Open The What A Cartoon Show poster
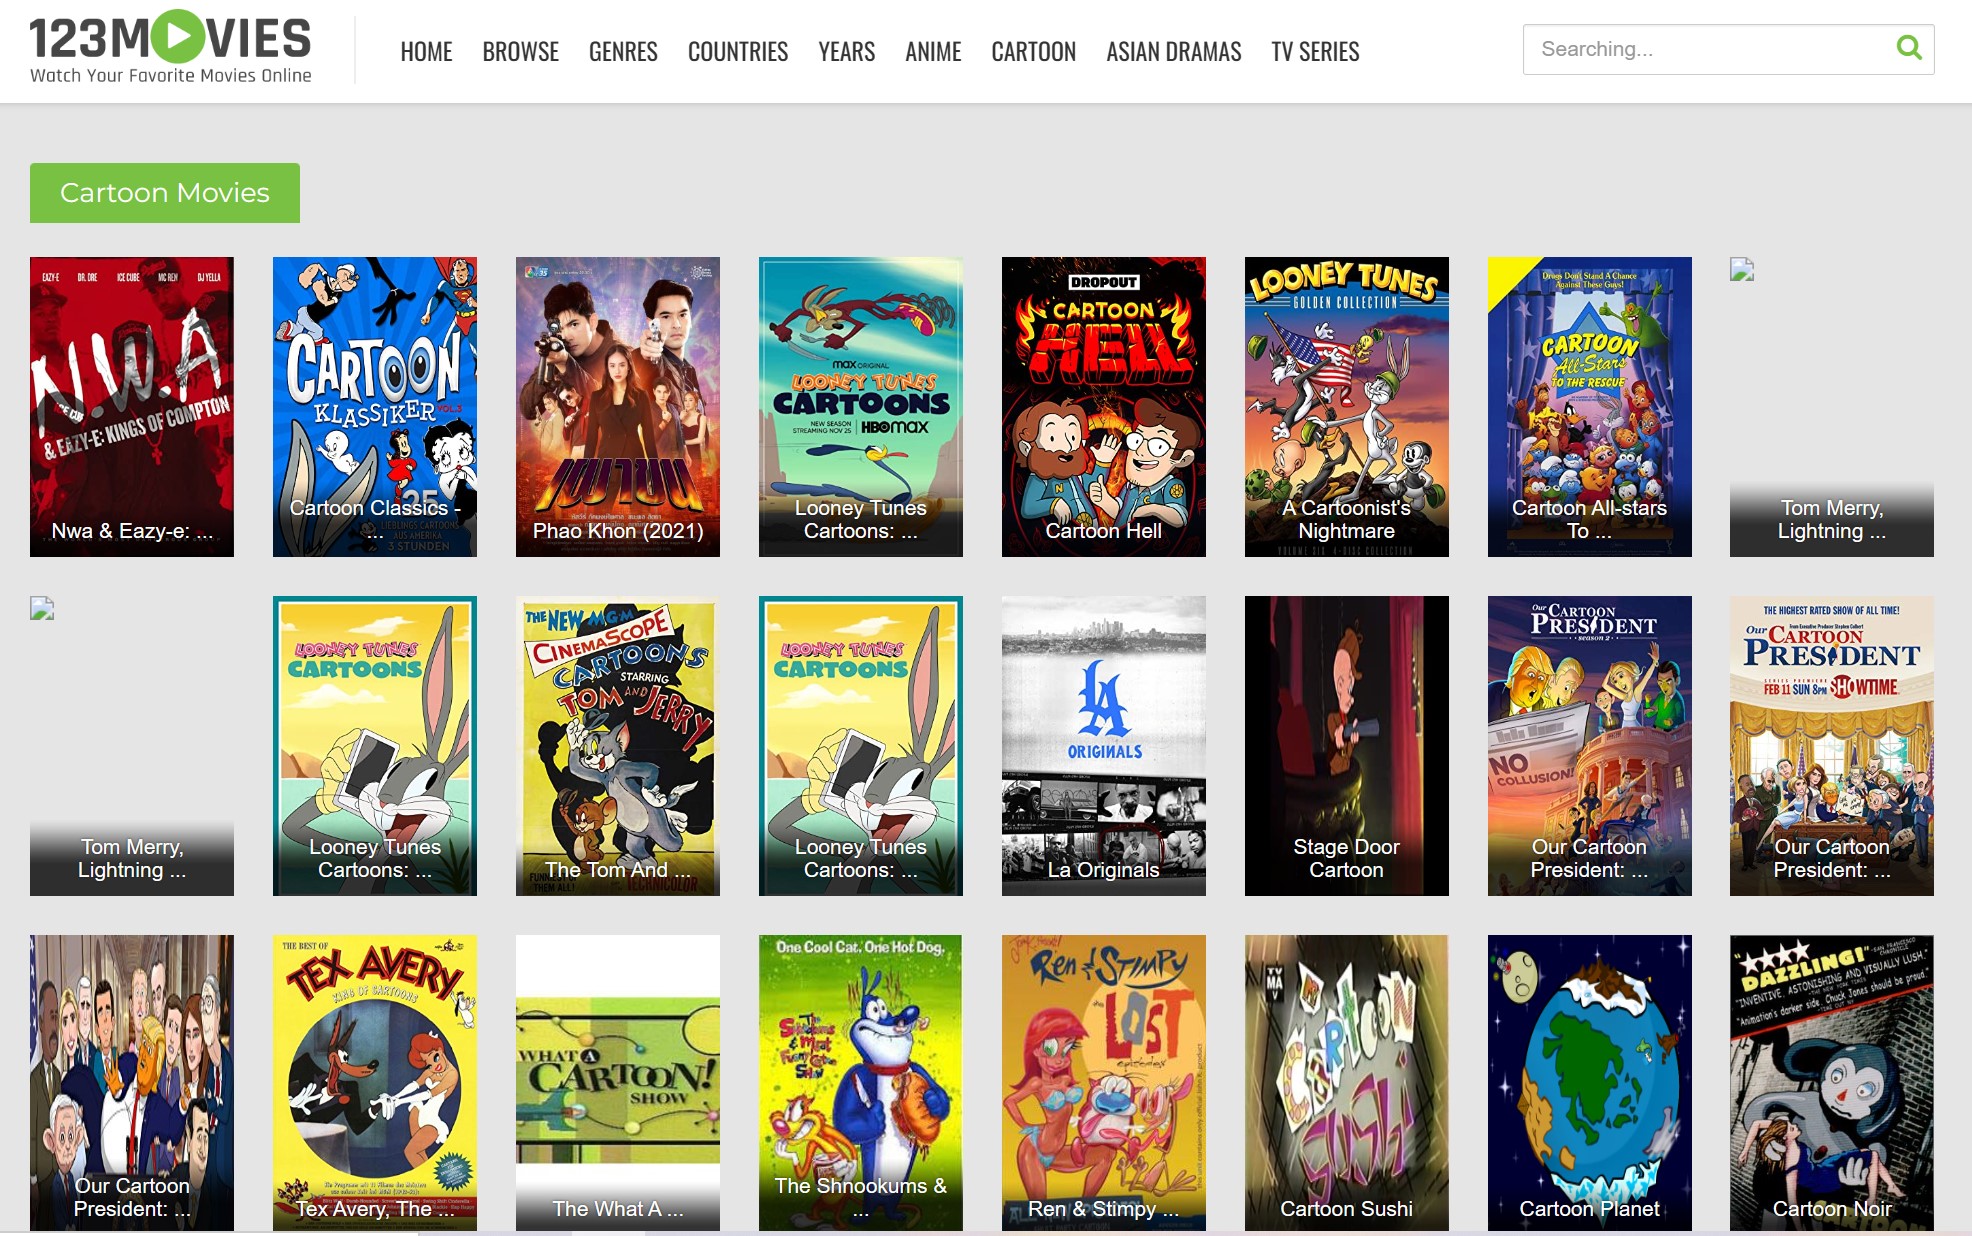This screenshot has width=1972, height=1236. point(618,1083)
